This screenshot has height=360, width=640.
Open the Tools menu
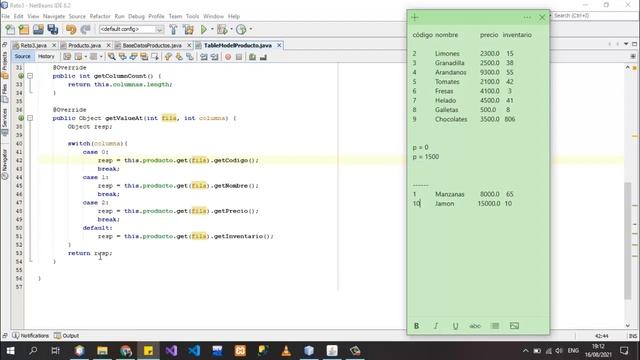(192, 16)
